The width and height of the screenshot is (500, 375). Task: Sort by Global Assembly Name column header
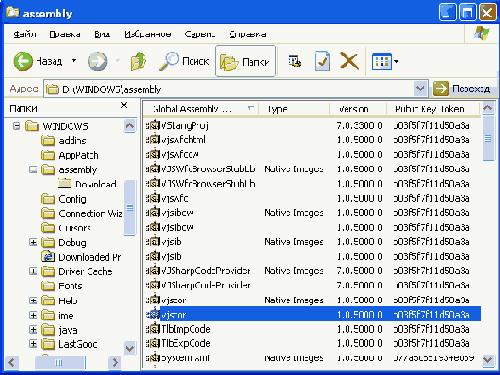pos(201,109)
